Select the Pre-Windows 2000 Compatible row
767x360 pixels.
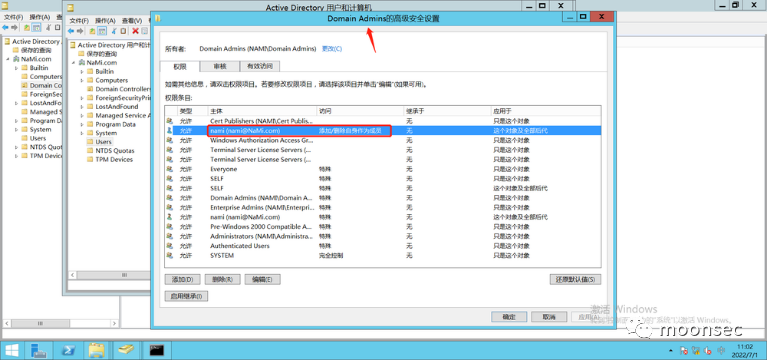(383, 226)
